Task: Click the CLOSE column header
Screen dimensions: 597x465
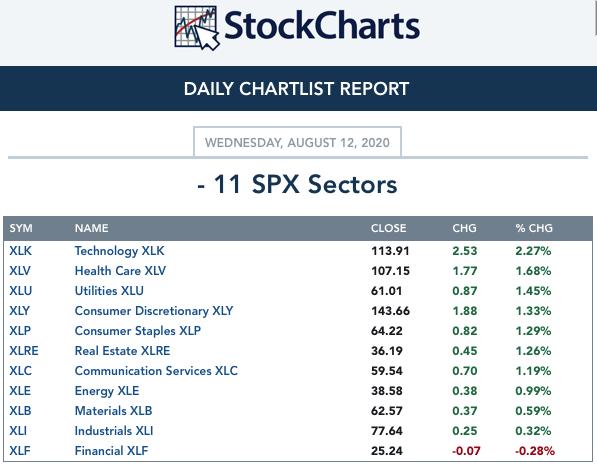Action: click(x=388, y=228)
